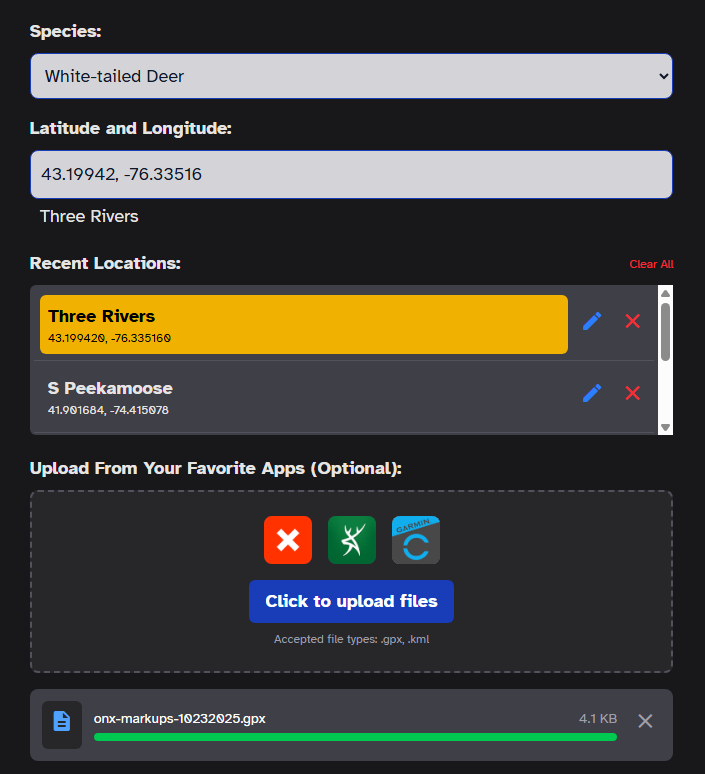Click to upload files button
This screenshot has width=705, height=774.
pos(351,602)
